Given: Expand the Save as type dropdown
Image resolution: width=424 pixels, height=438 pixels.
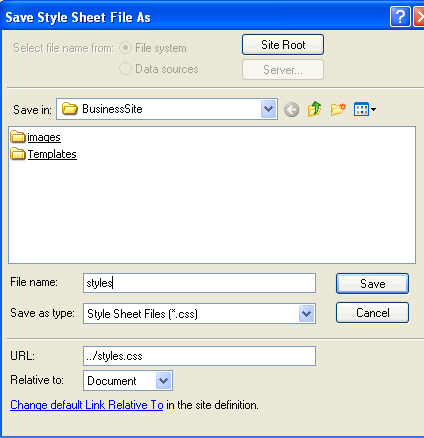Looking at the screenshot, I should pyautogui.click(x=306, y=313).
